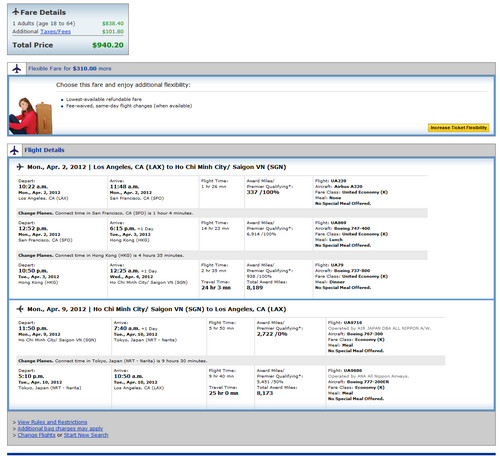Click the Total Price amount $940.20
500x456 pixels.
pos(108,45)
